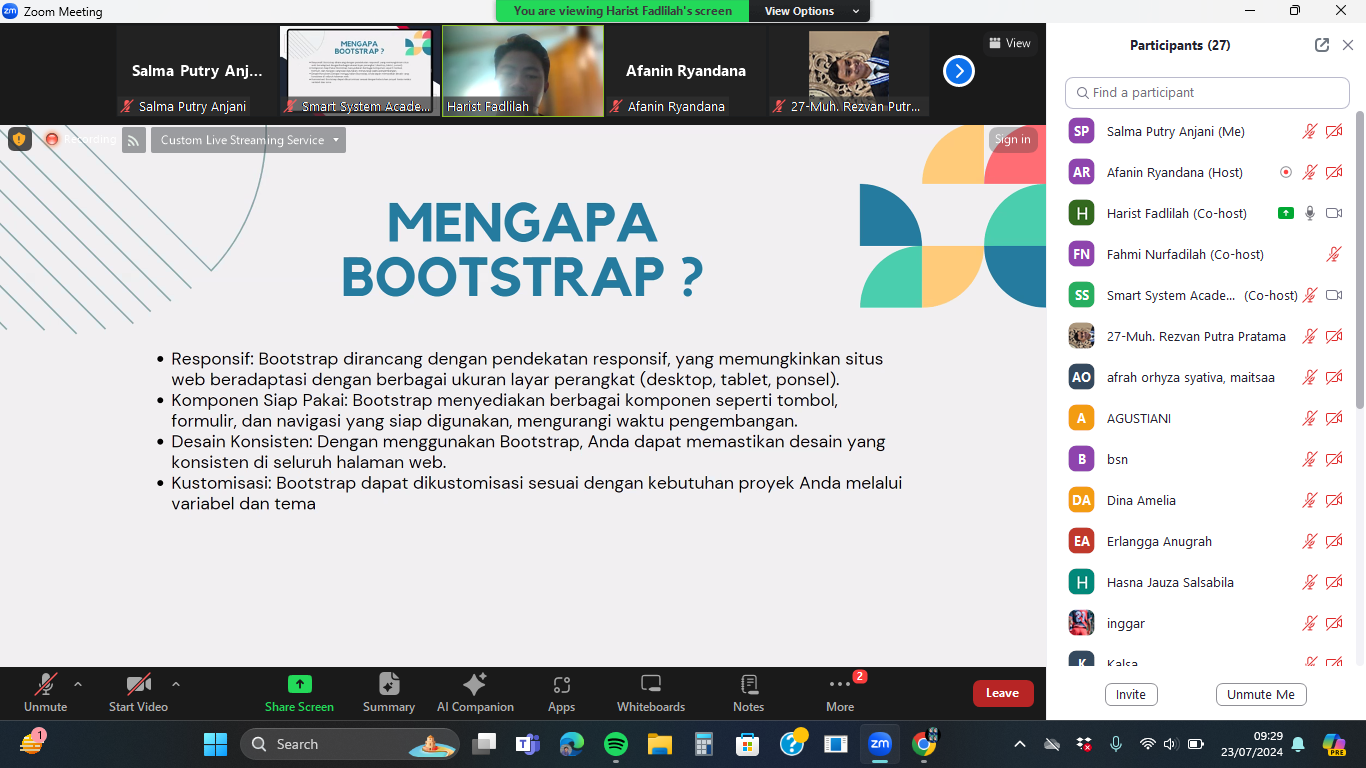Open Microsoft Teams from taskbar
The width and height of the screenshot is (1366, 768).
point(527,744)
